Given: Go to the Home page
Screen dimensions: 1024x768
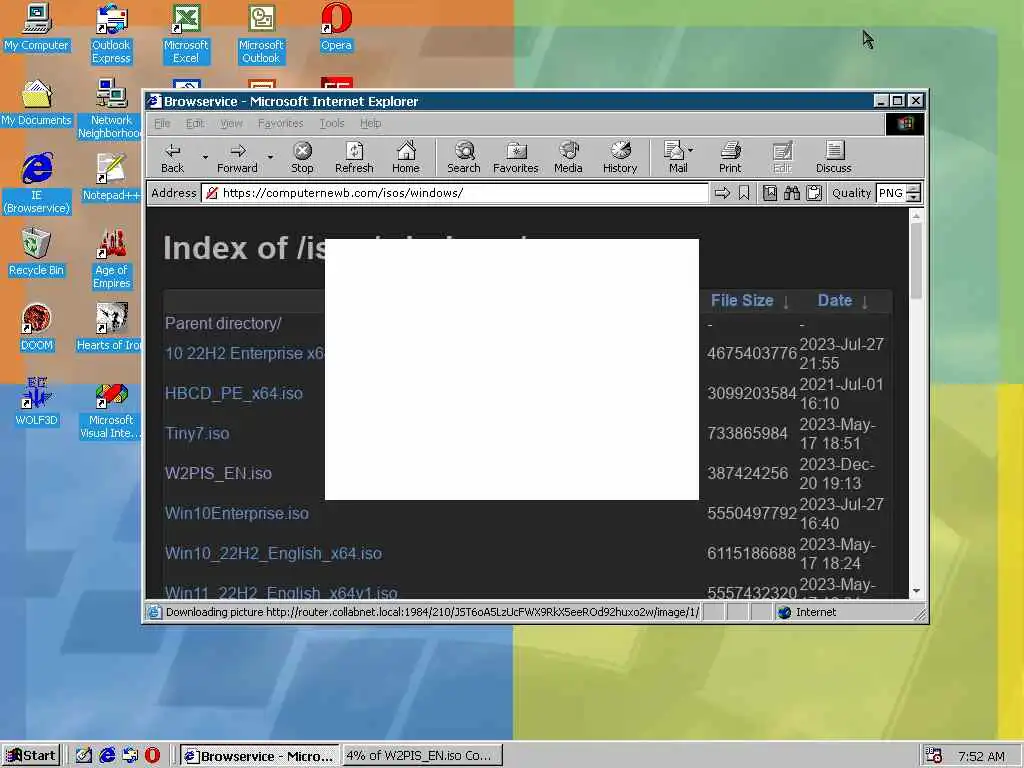Looking at the screenshot, I should [x=406, y=157].
